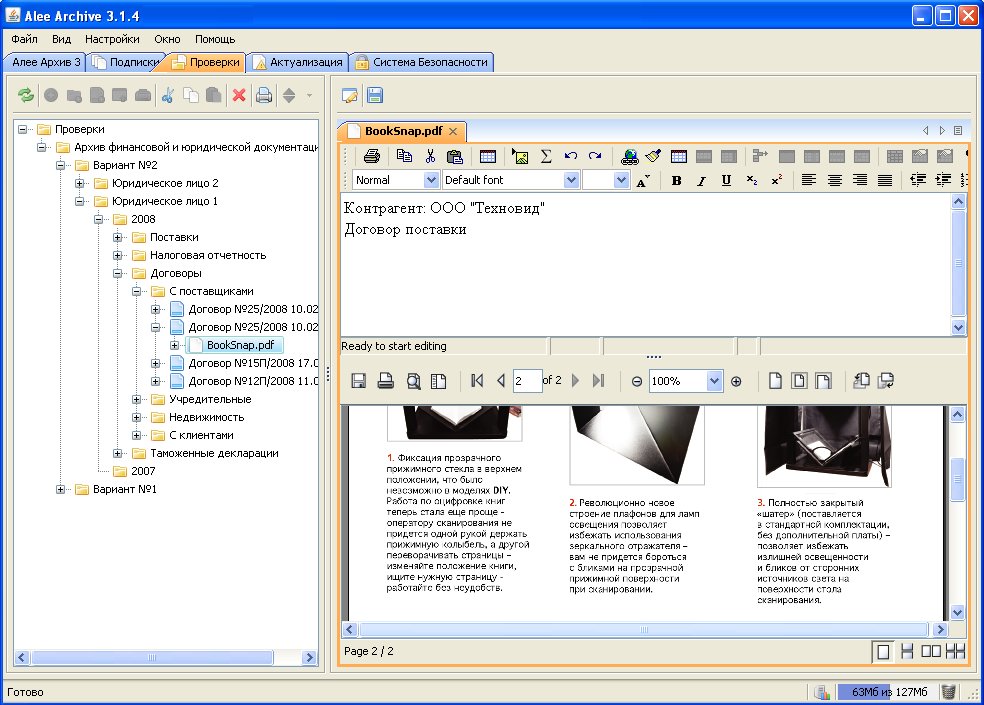Click the green refresh icon in tree toolbar

click(26, 96)
